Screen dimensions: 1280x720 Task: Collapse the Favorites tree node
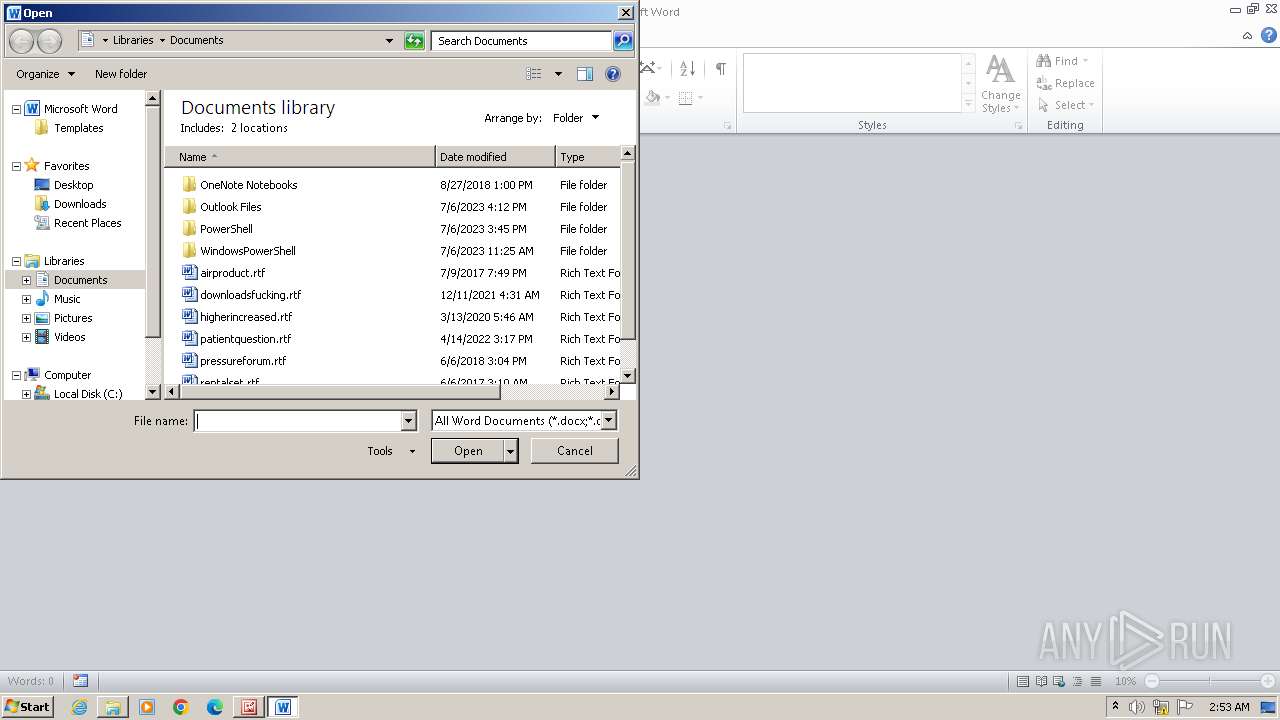(x=16, y=166)
